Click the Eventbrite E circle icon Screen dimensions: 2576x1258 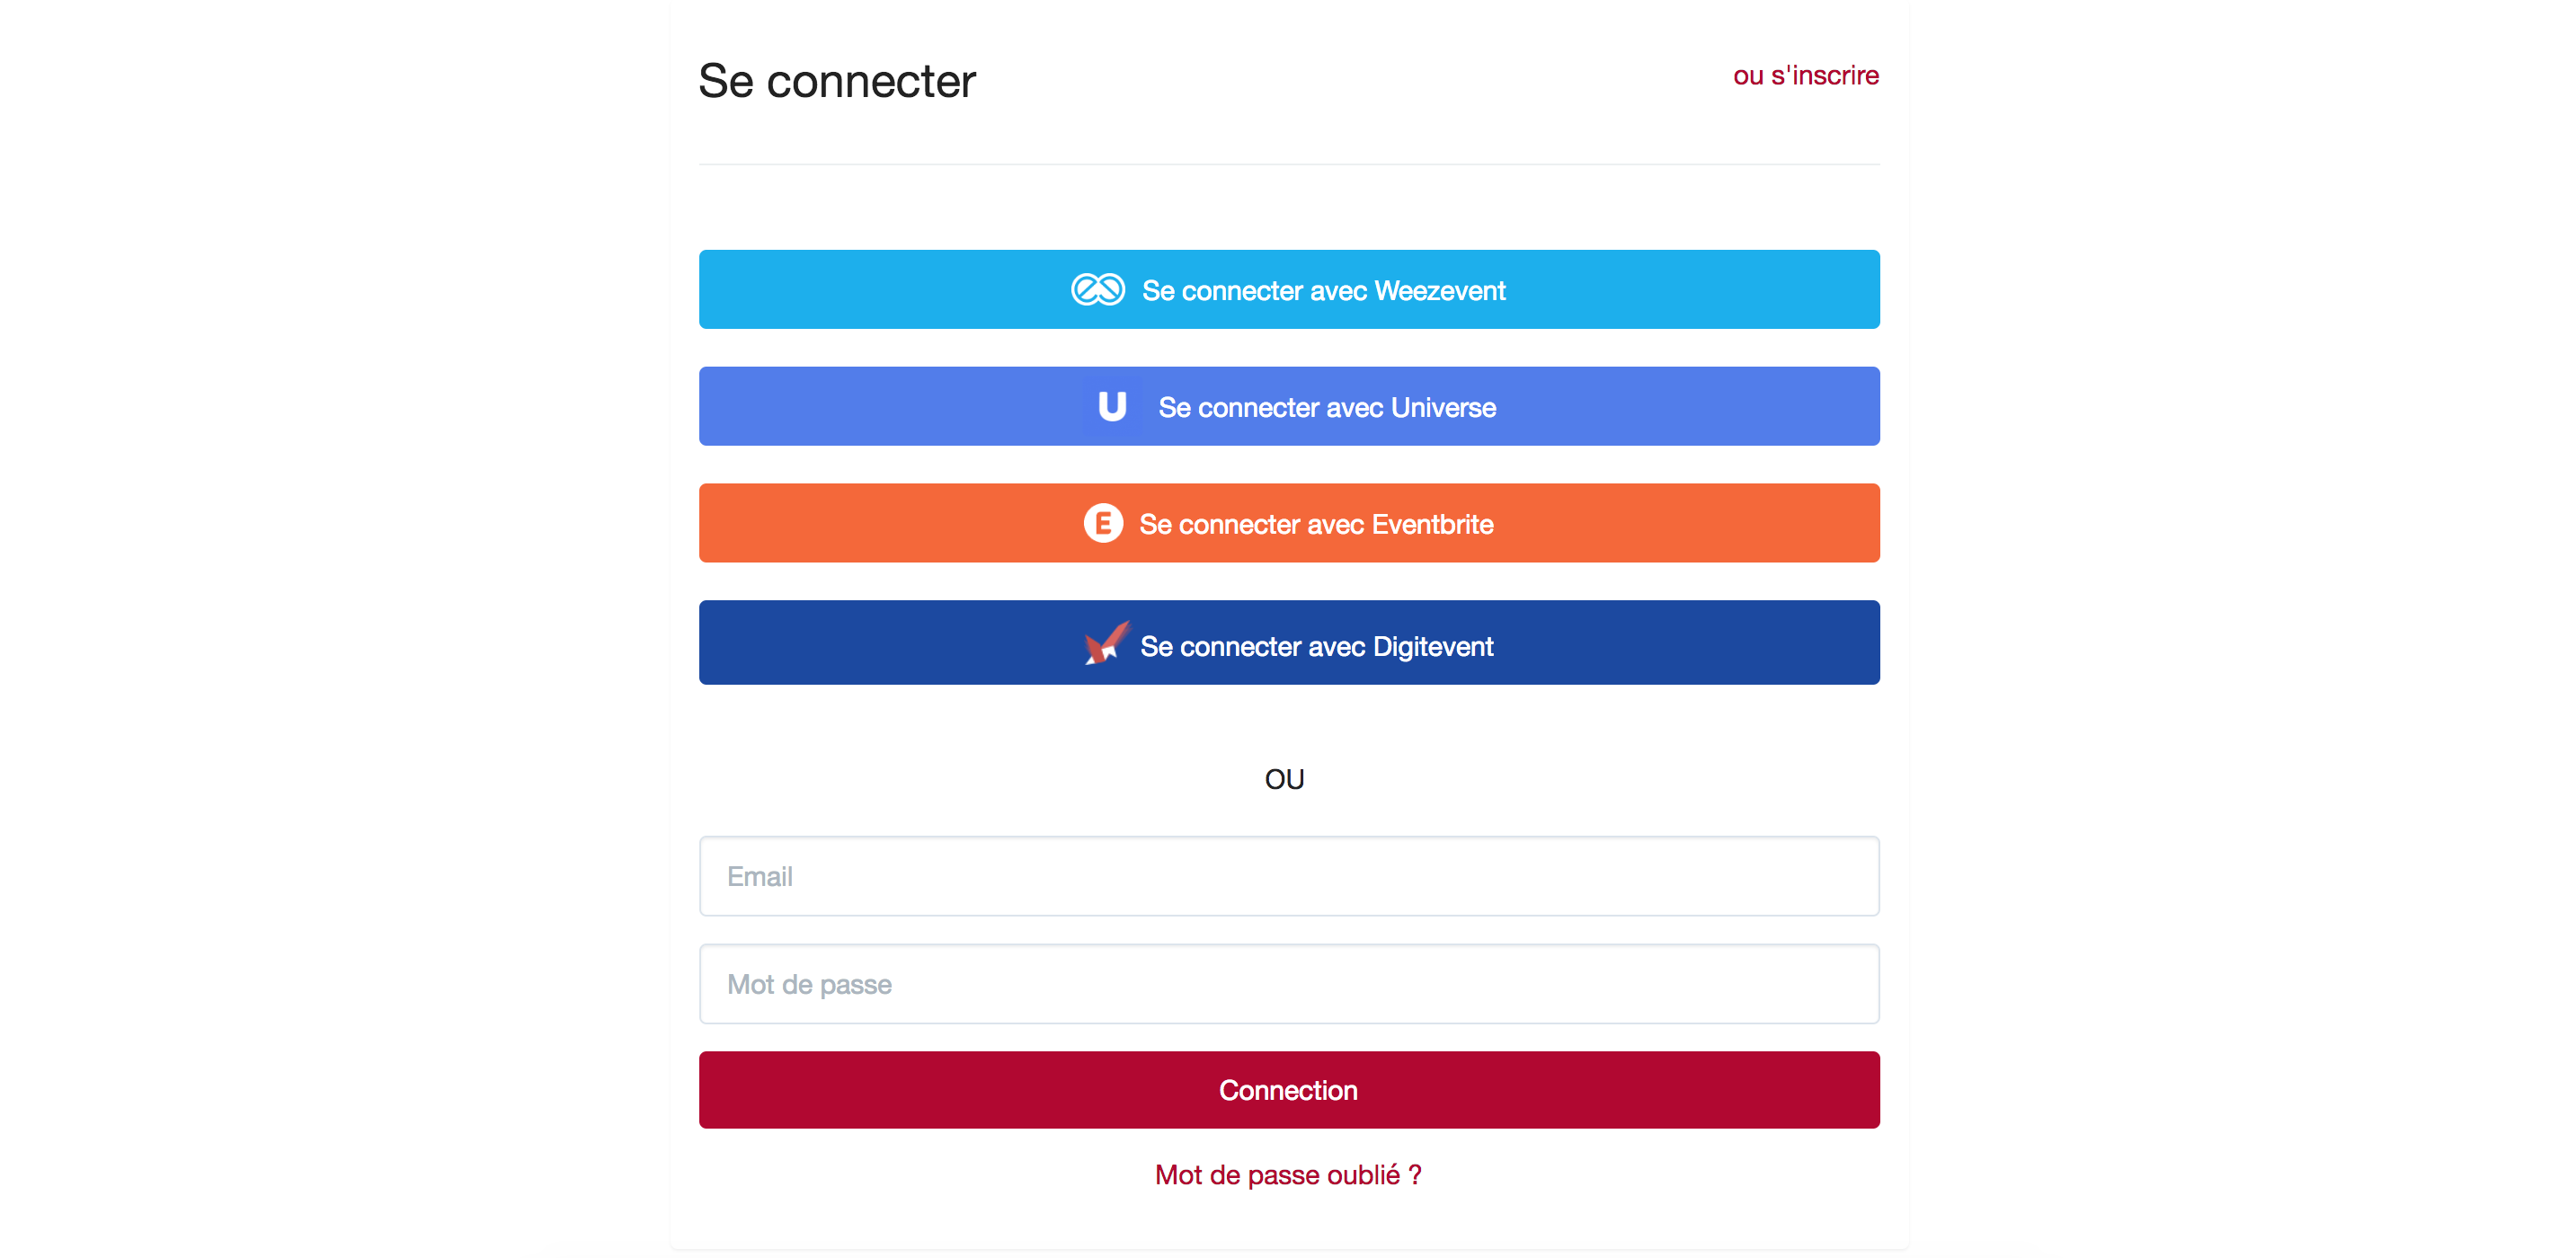[1103, 523]
